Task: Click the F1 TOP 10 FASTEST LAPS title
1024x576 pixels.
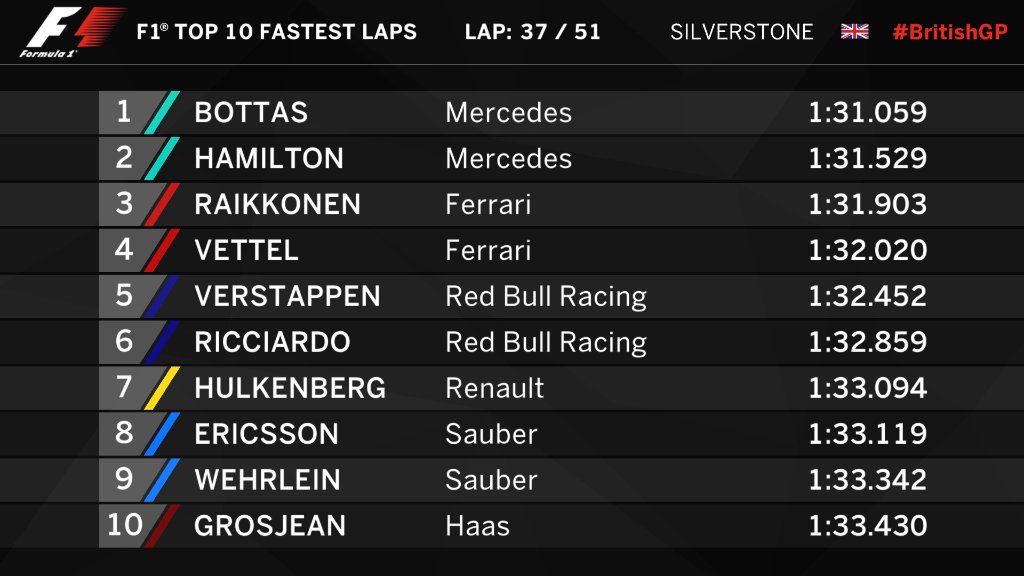Action: pyautogui.click(x=276, y=32)
